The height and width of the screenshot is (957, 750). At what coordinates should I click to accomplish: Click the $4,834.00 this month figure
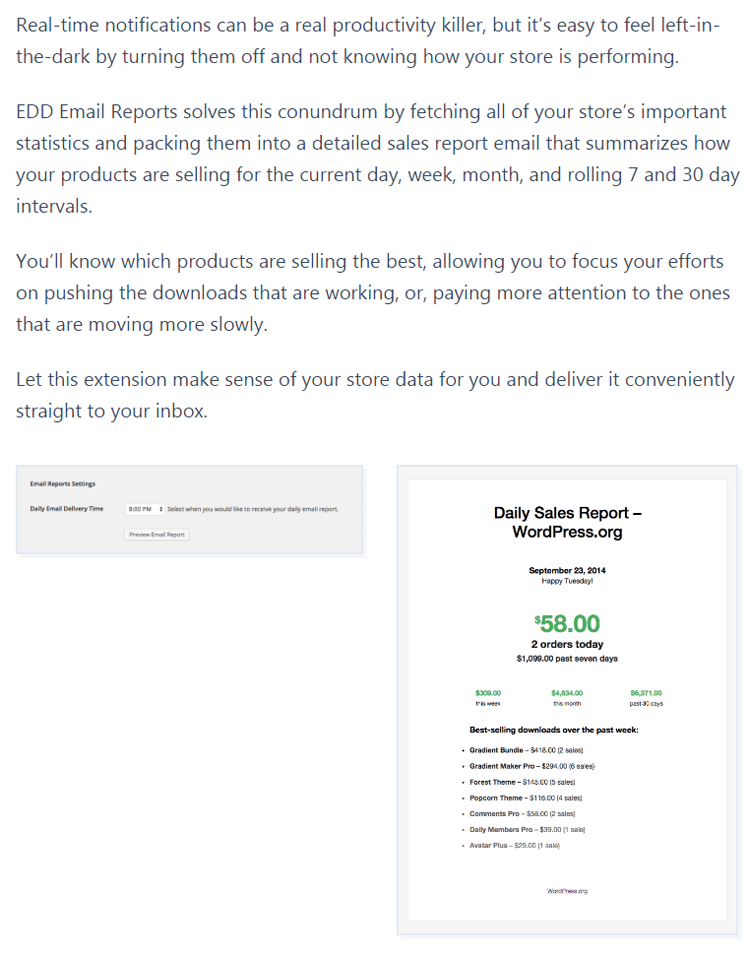[567, 693]
